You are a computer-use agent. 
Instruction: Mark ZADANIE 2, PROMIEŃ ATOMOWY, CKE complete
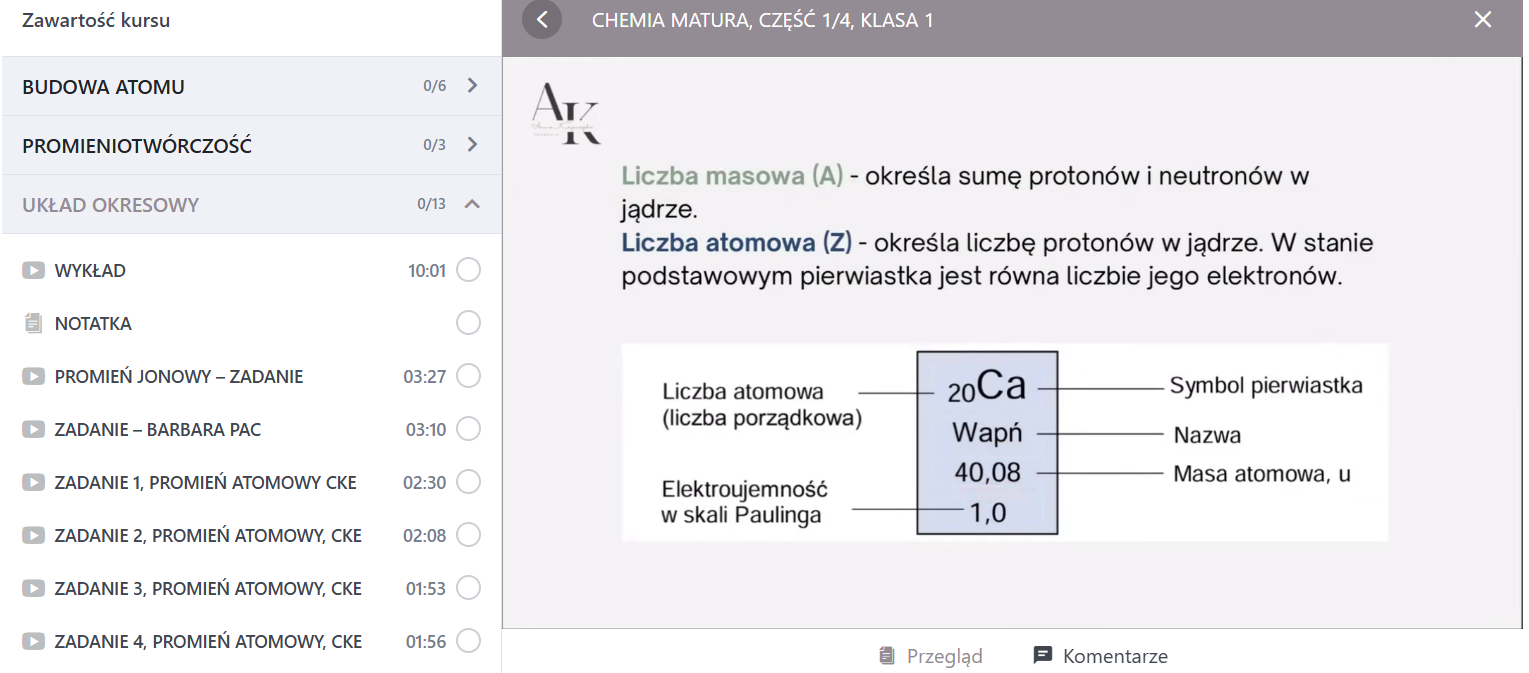point(467,534)
